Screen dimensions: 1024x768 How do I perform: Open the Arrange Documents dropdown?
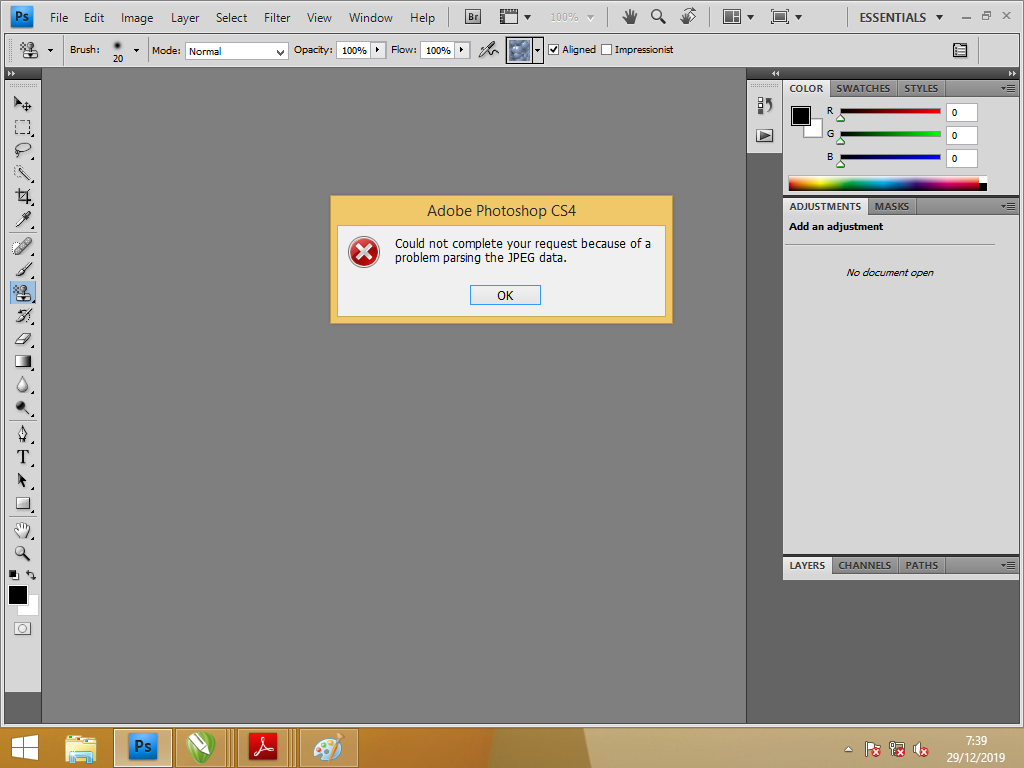point(738,17)
